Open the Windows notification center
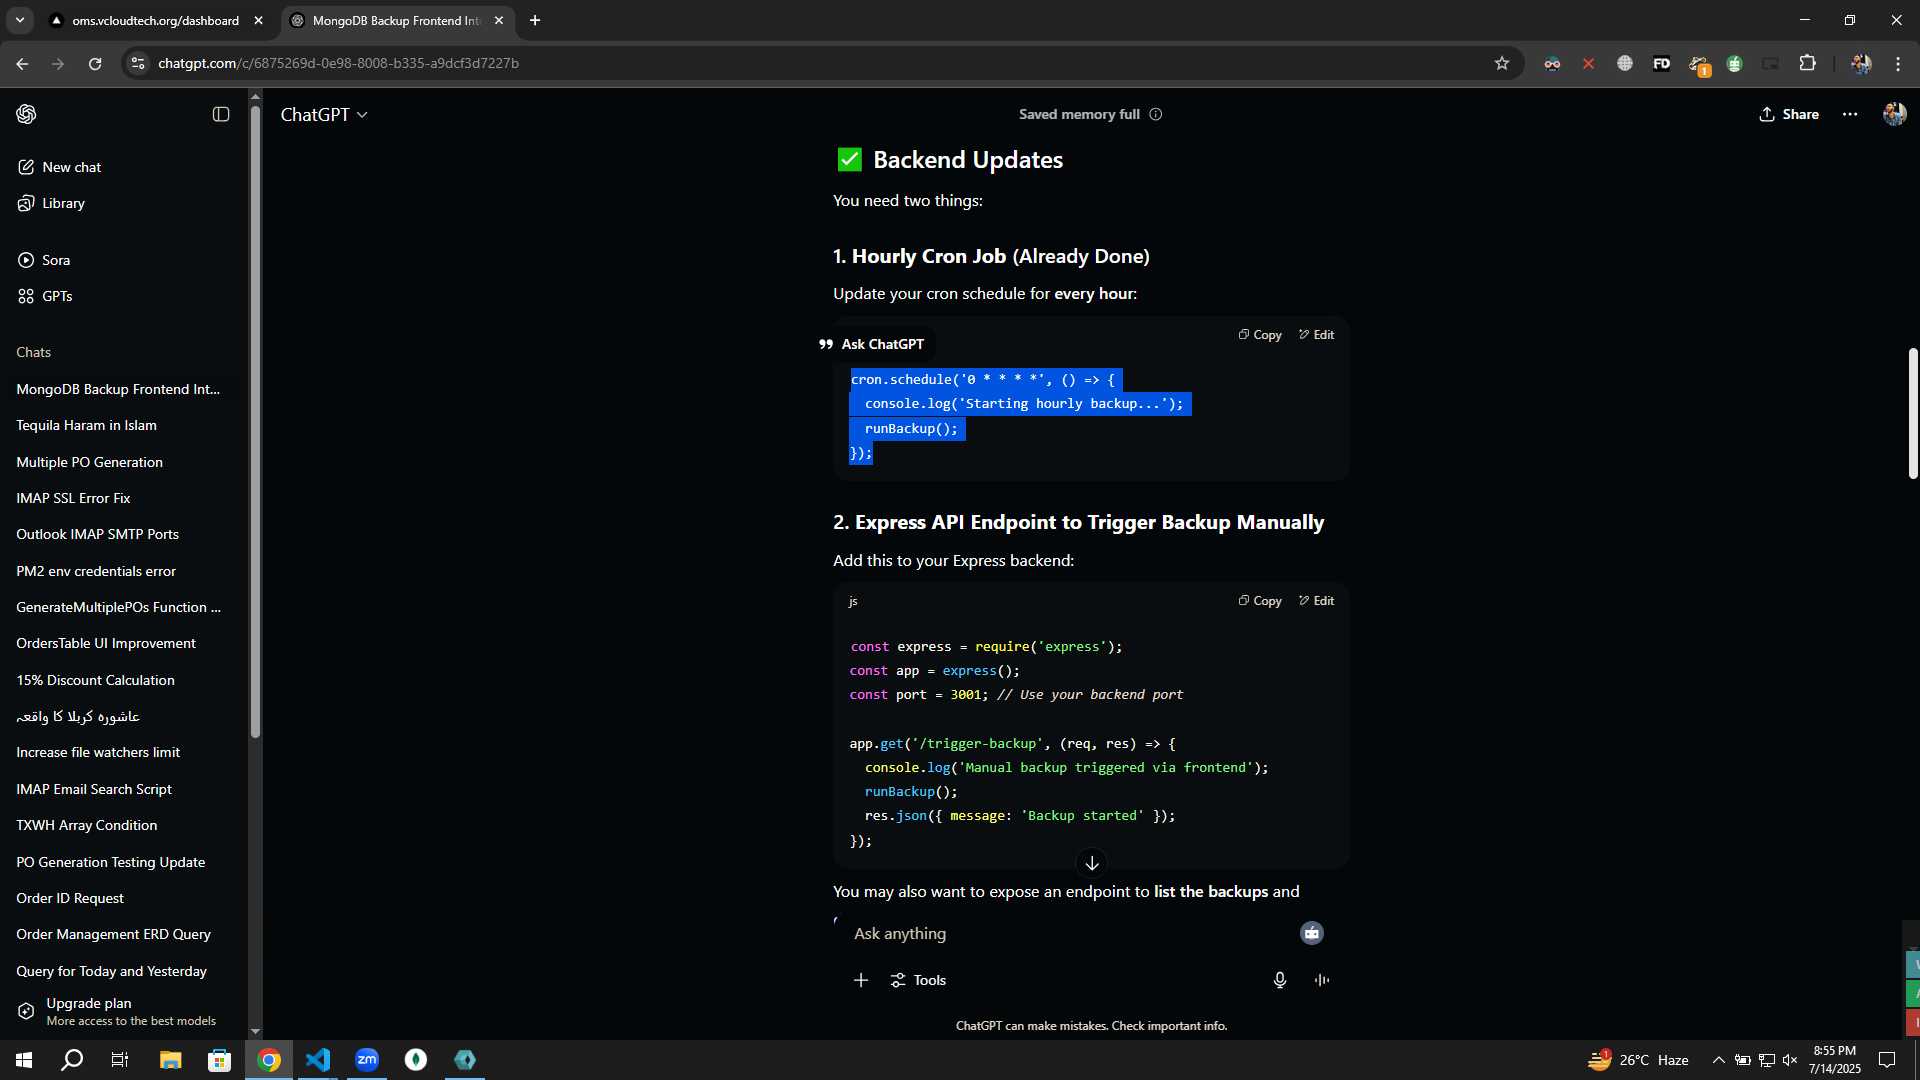 coord(1887,1060)
